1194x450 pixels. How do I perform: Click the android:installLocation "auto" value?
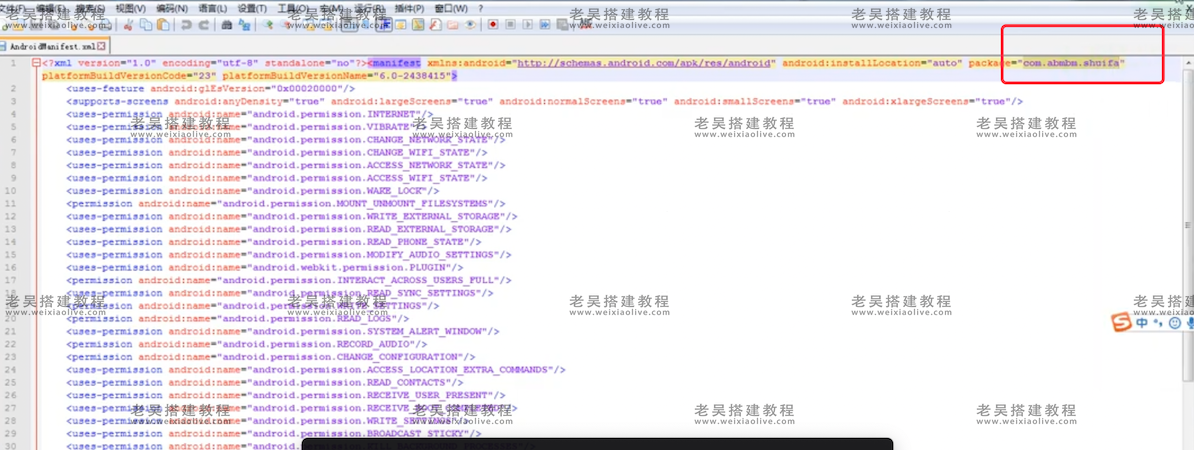943,63
